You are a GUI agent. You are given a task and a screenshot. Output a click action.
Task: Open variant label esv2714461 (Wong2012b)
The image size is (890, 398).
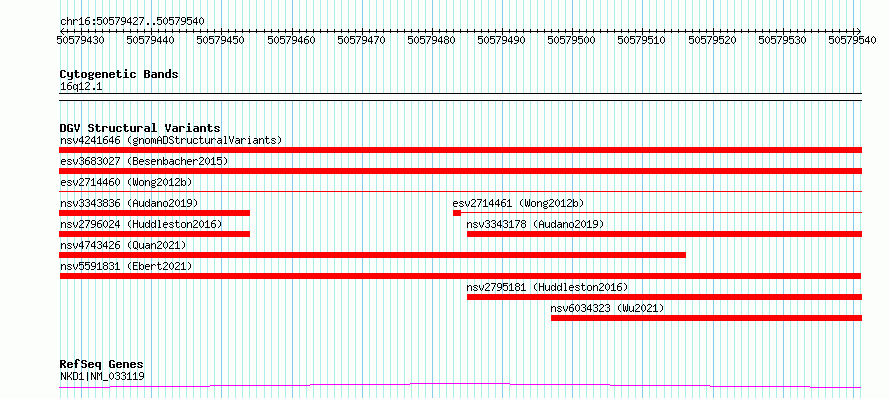518,203
